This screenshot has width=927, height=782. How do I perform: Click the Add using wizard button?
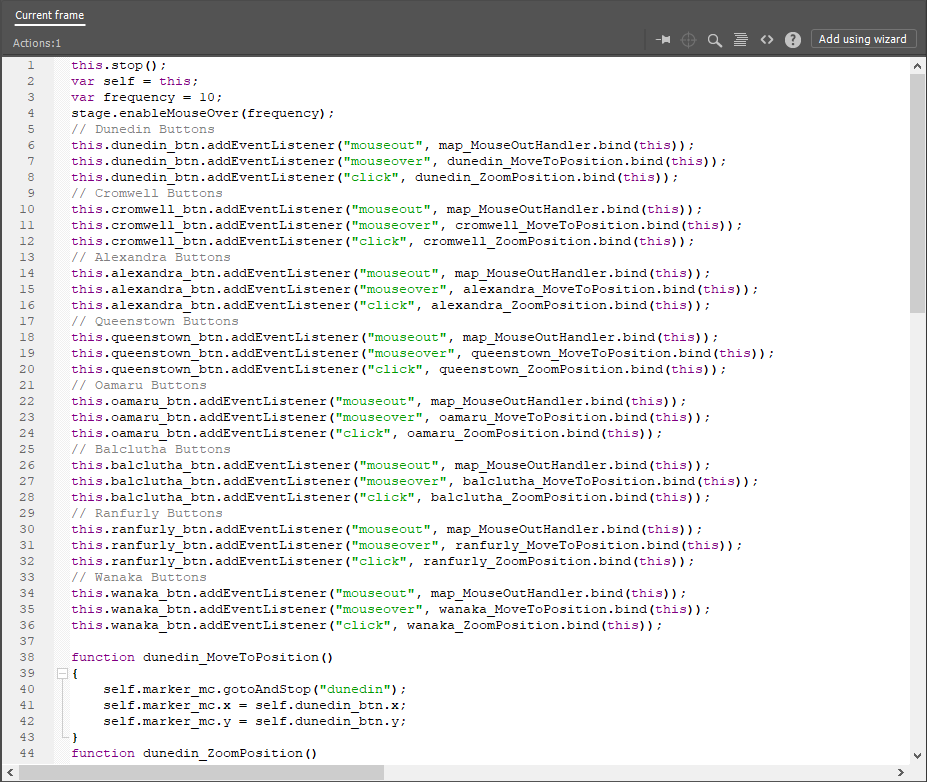[863, 39]
